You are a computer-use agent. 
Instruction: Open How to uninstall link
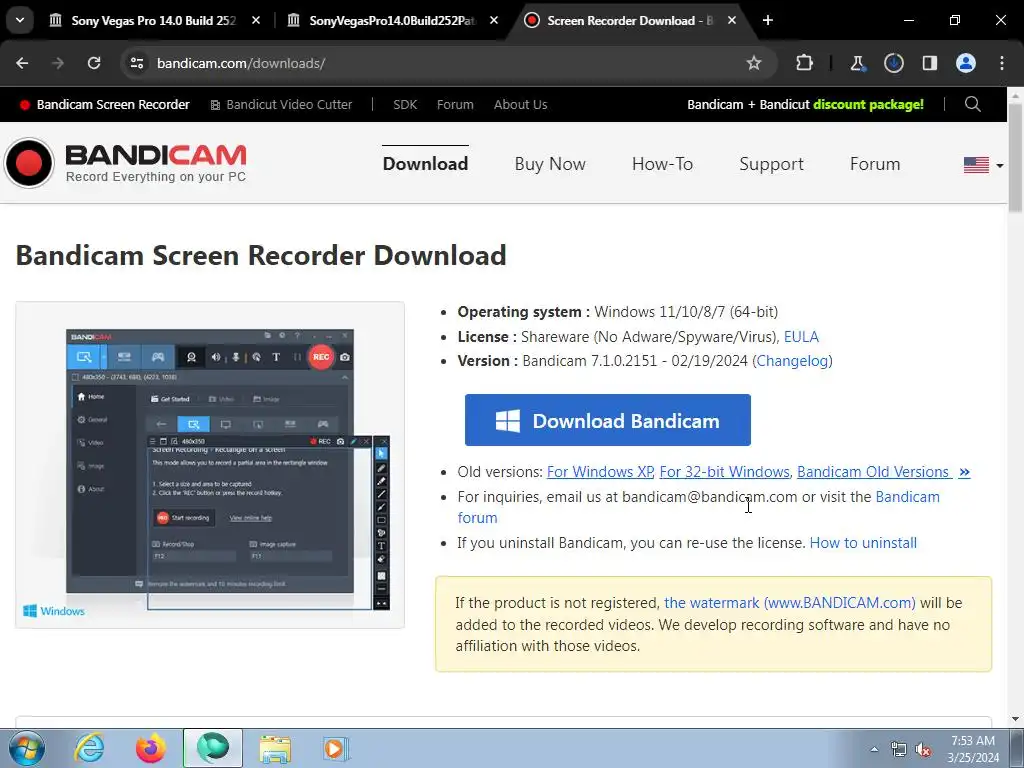863,543
